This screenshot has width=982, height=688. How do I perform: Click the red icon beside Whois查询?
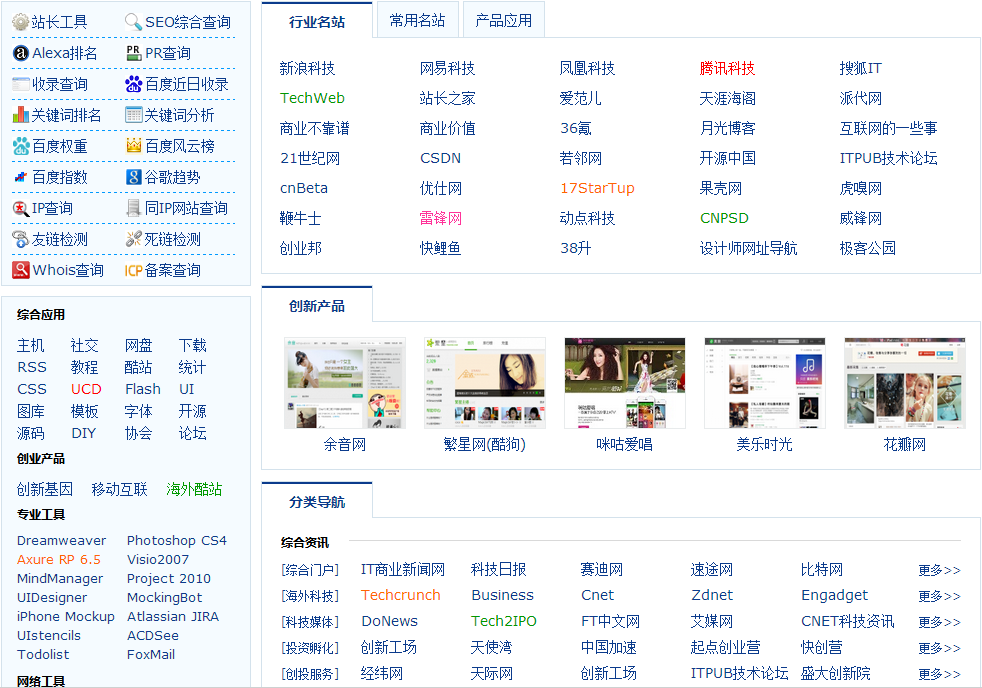[x=21, y=270]
